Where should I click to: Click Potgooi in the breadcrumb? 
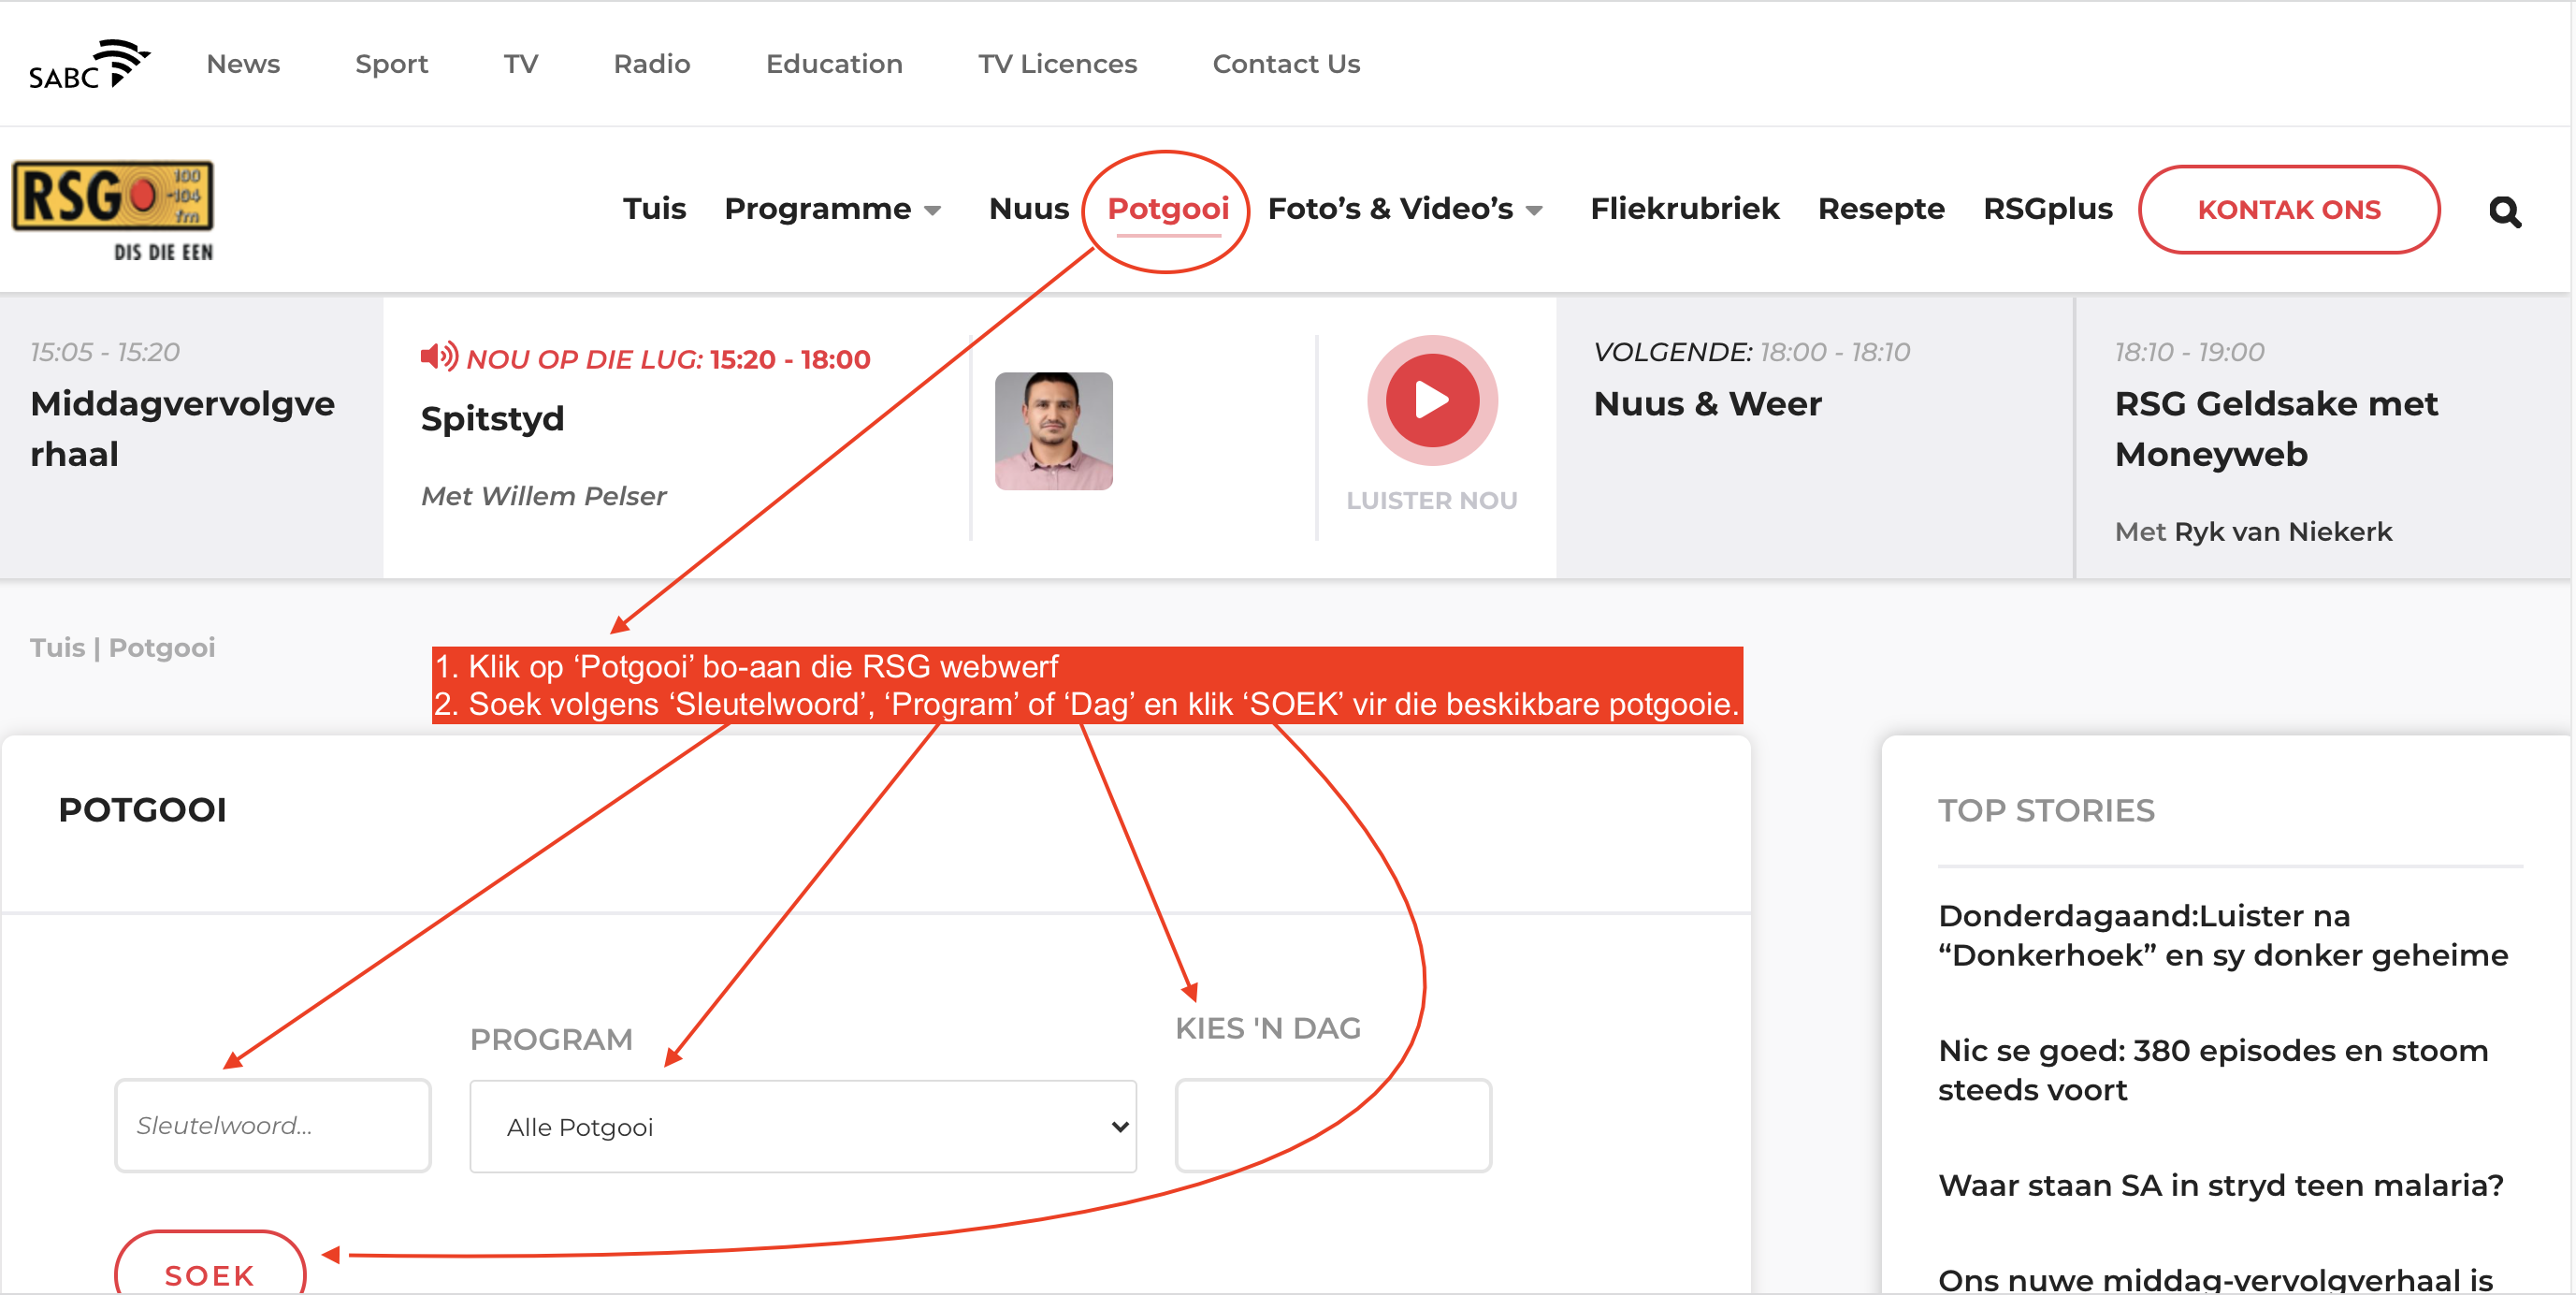[x=162, y=647]
